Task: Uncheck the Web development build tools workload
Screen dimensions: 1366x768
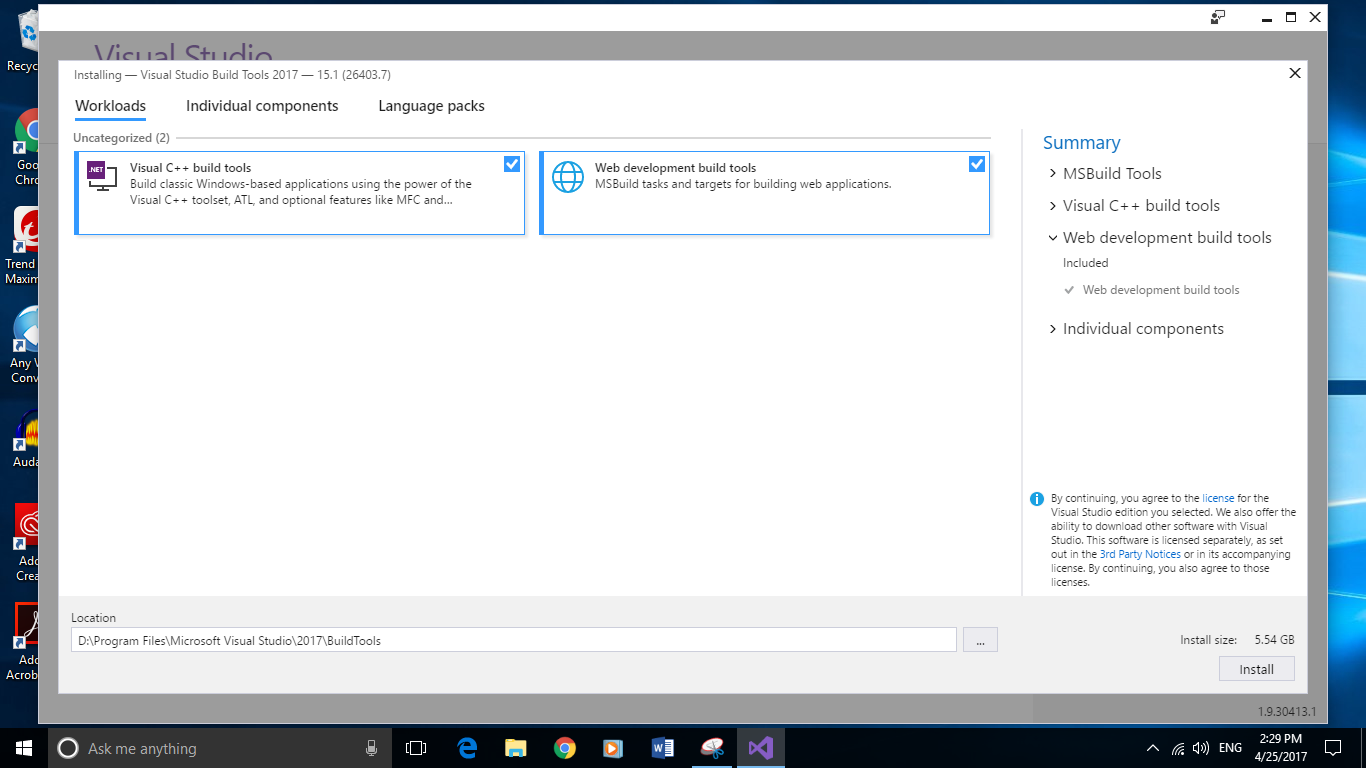Action: (976, 164)
